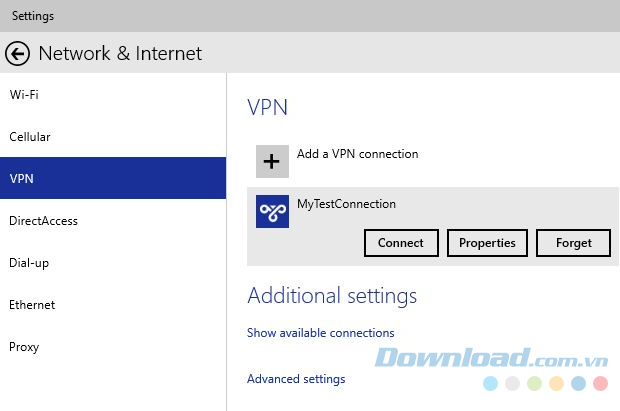
Task: Select the VPN sidebar item
Action: tap(22, 179)
